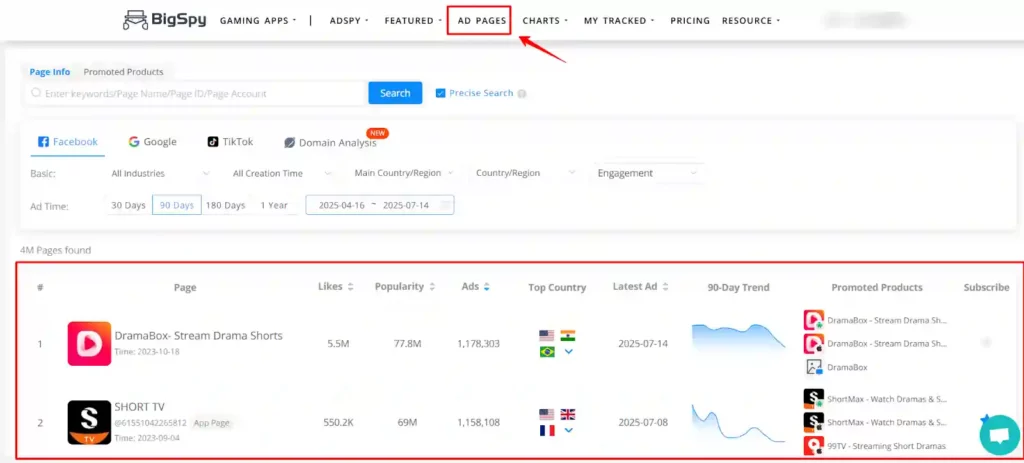Screen dimensions: 1024x463
Task: Expand the Engagement sort dropdown
Action: pyautogui.click(x=648, y=173)
